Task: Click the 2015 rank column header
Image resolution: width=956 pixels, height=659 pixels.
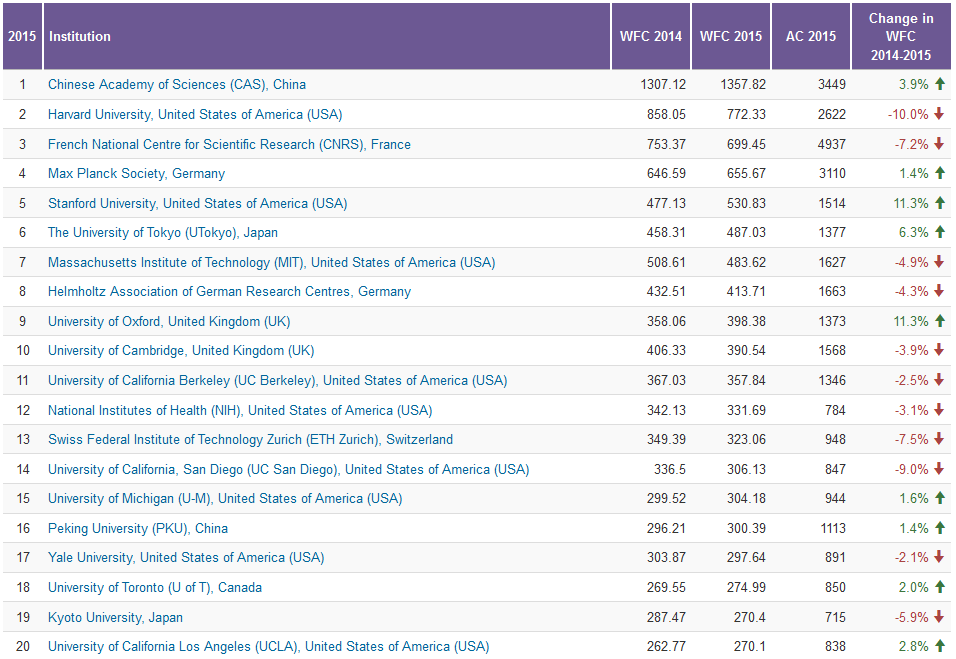Action: (22, 37)
